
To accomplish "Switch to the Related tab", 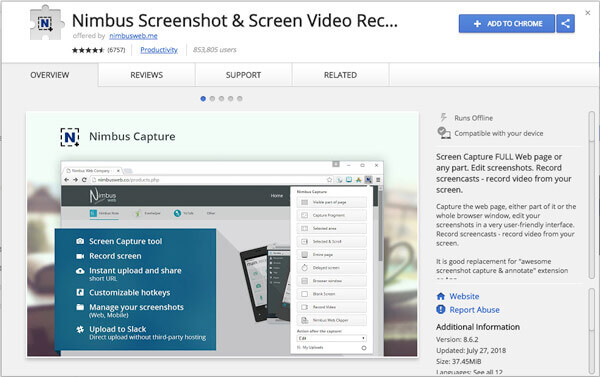I will (341, 75).
